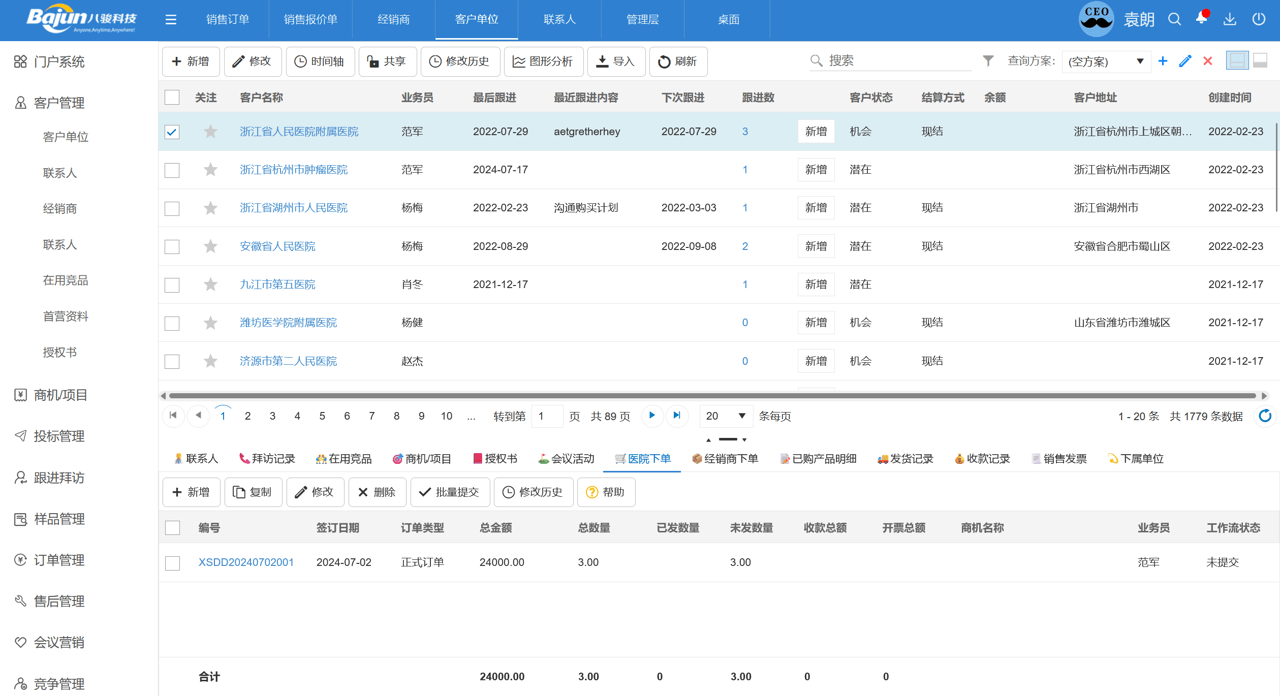The height and width of the screenshot is (696, 1280).
Task: Edit query scheme using pencil icon
Action: pos(1185,61)
